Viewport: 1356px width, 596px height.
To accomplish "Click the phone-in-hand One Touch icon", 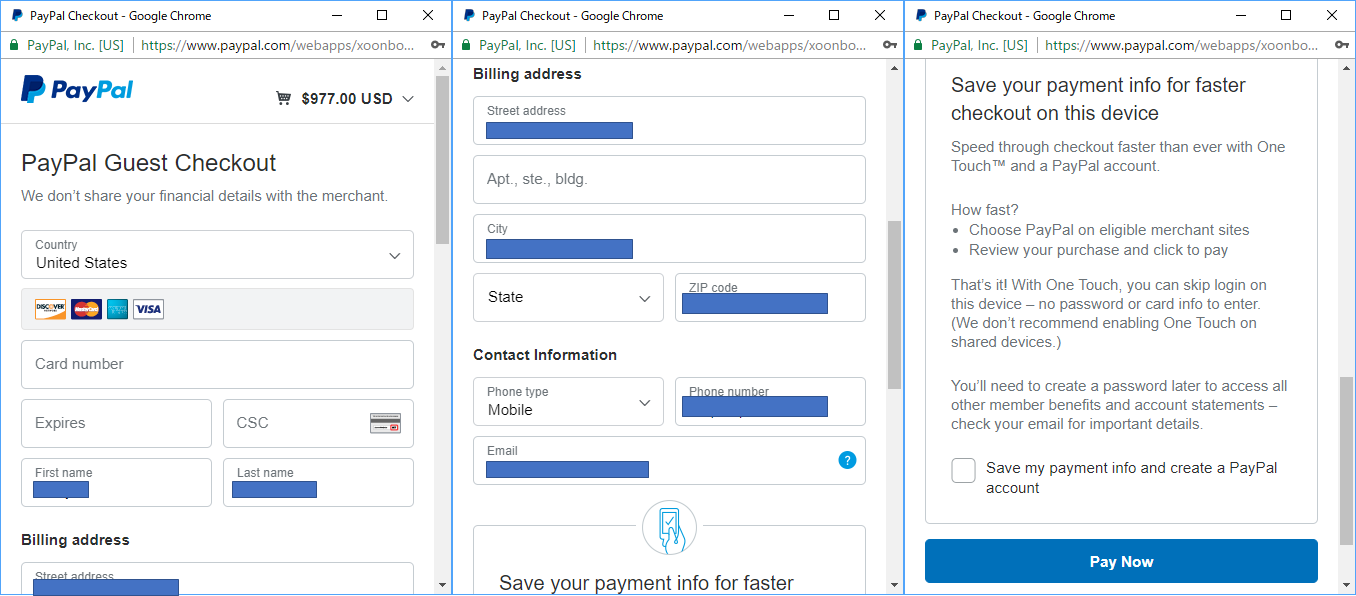I will click(669, 528).
